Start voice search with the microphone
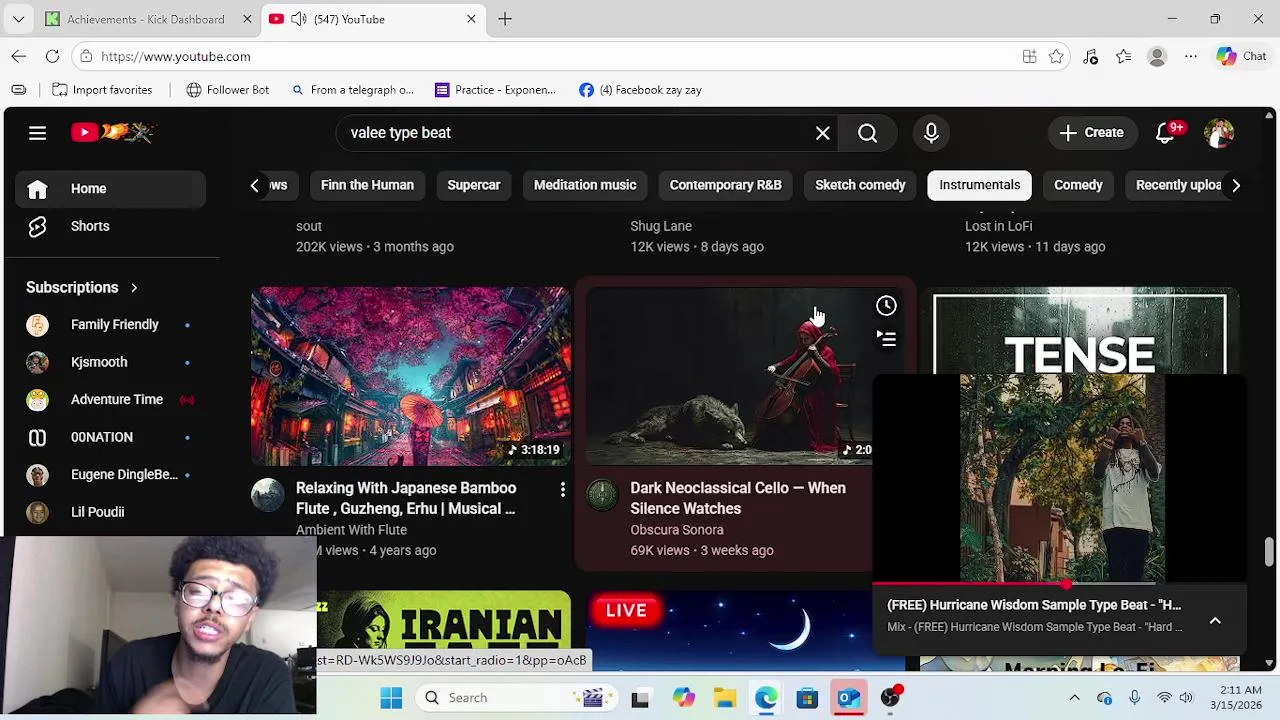The width and height of the screenshot is (1280, 720). point(931,133)
